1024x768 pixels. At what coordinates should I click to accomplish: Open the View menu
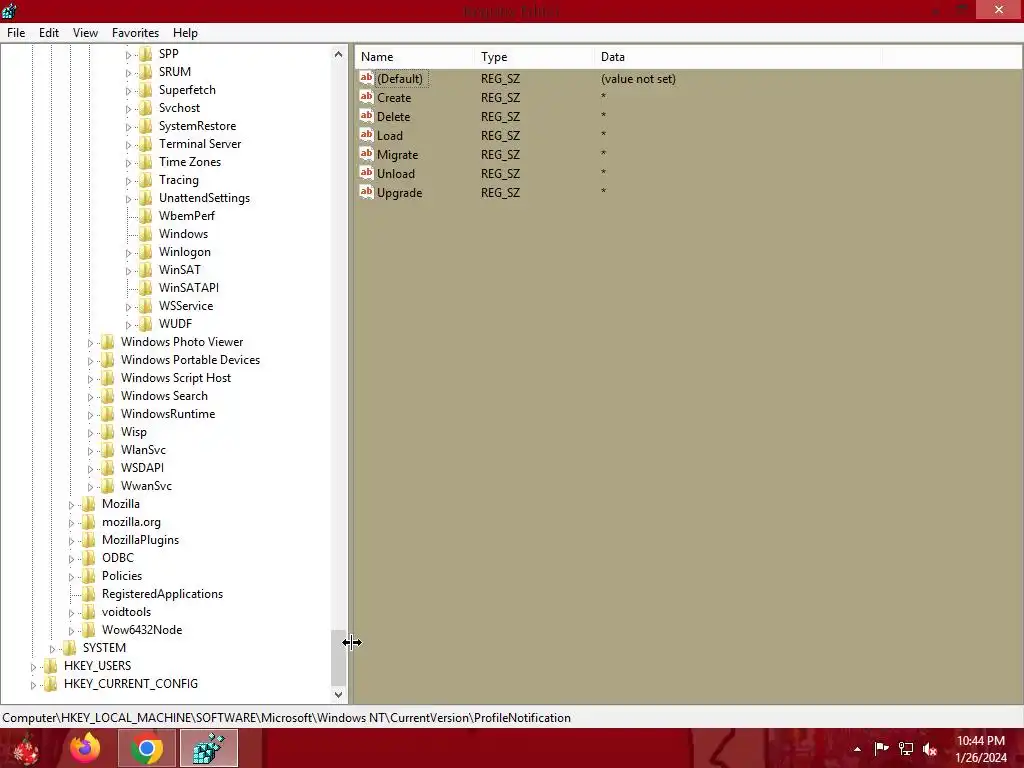coord(85,33)
